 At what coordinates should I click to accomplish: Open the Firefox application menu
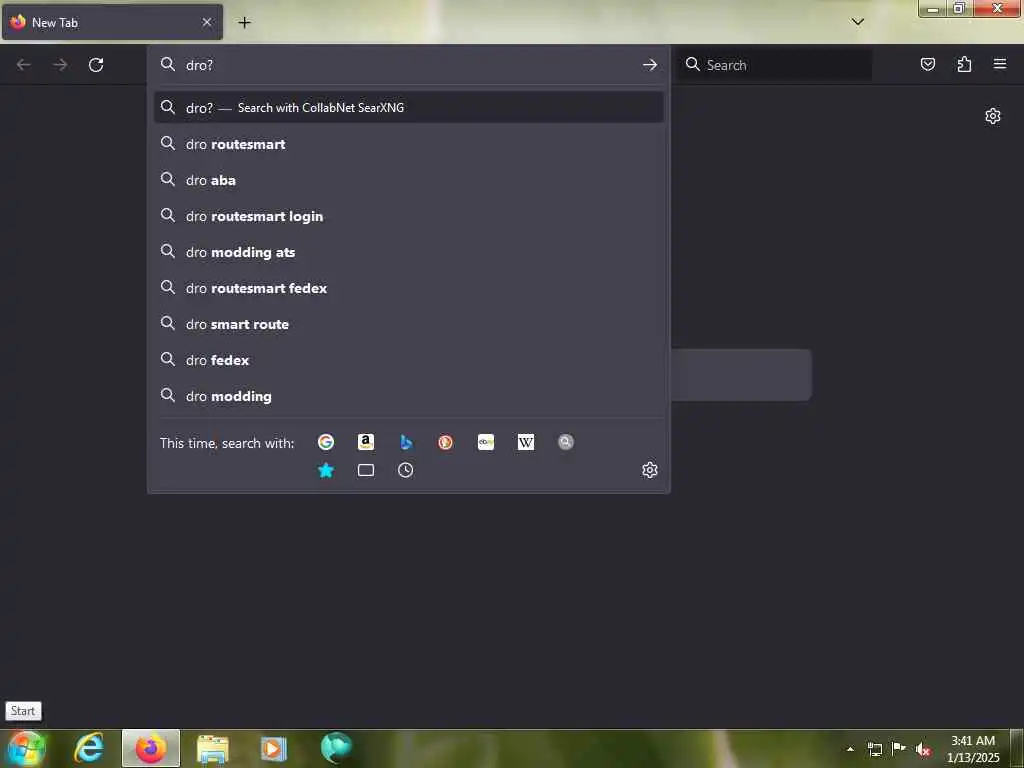(1000, 64)
